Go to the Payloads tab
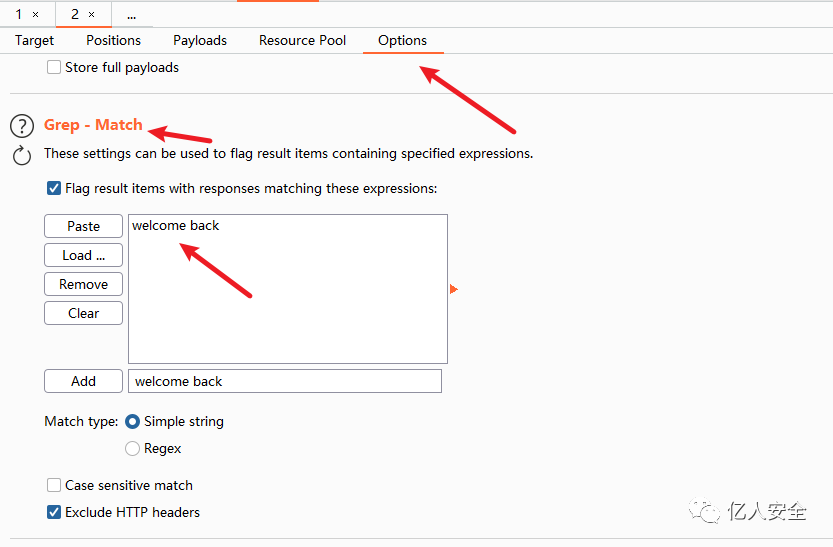 point(200,40)
